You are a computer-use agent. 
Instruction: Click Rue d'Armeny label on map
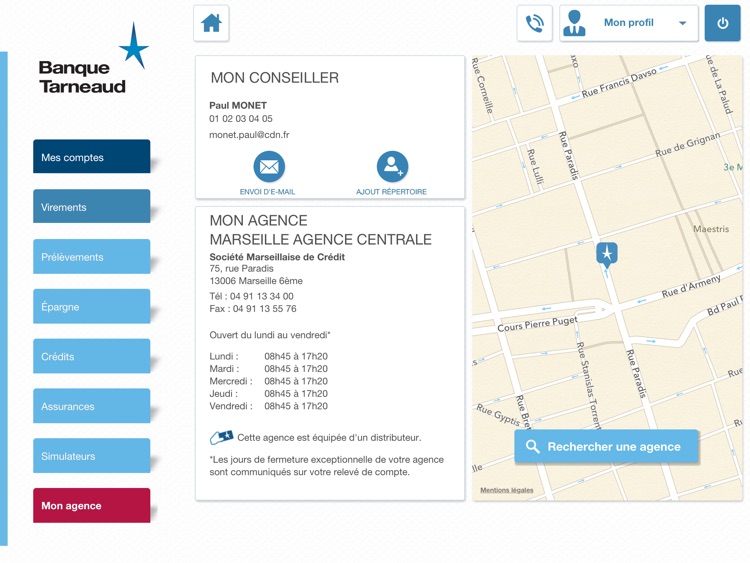point(691,286)
